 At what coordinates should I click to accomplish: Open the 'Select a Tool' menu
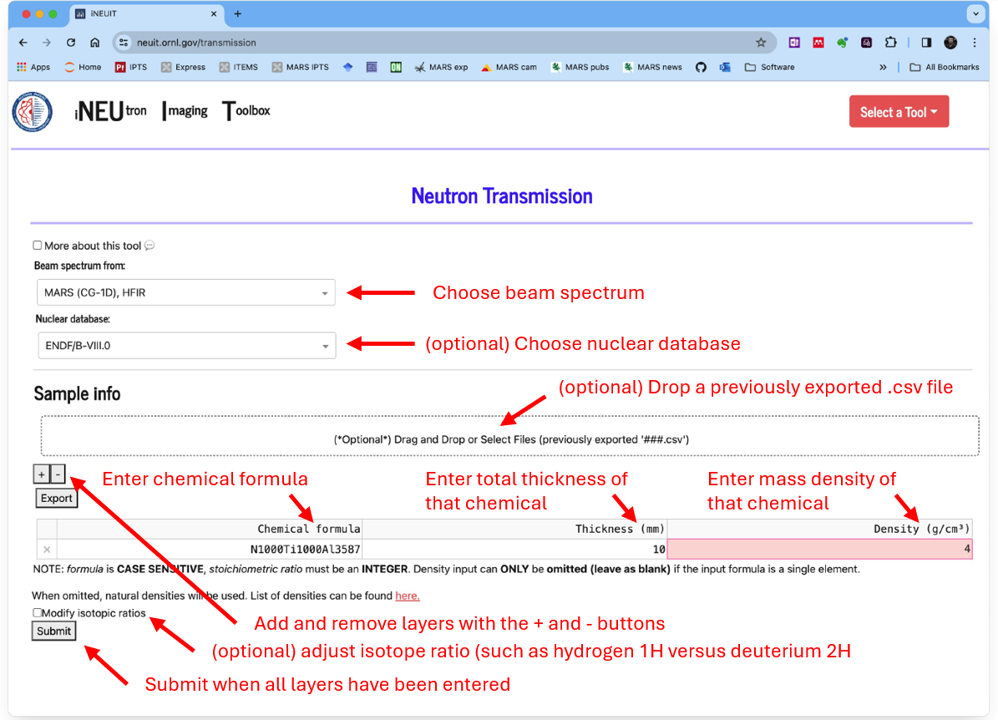point(898,112)
